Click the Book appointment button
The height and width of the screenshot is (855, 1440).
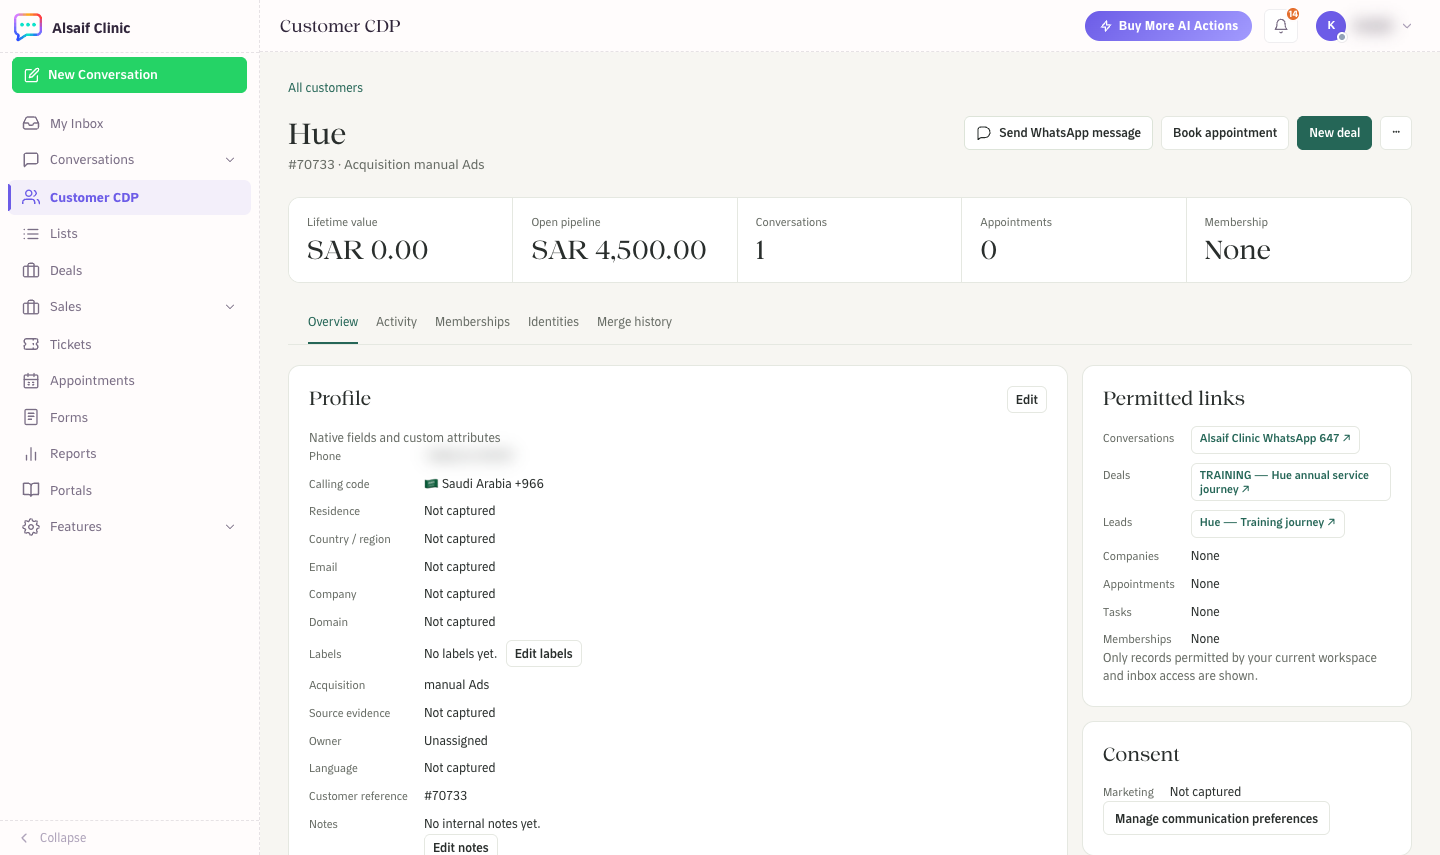tap(1225, 133)
